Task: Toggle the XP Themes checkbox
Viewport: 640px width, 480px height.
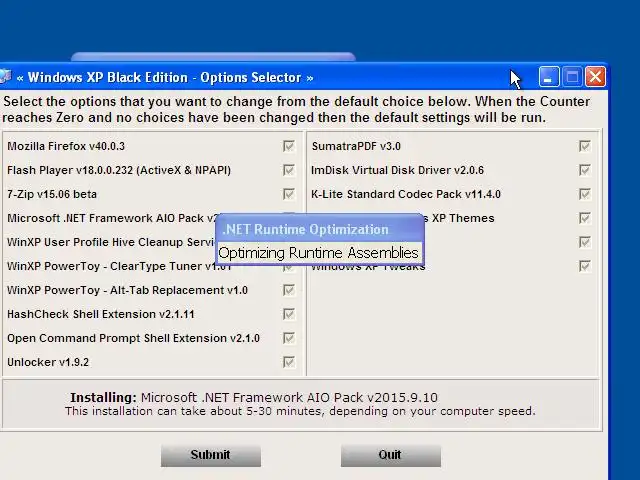Action: 584,218
